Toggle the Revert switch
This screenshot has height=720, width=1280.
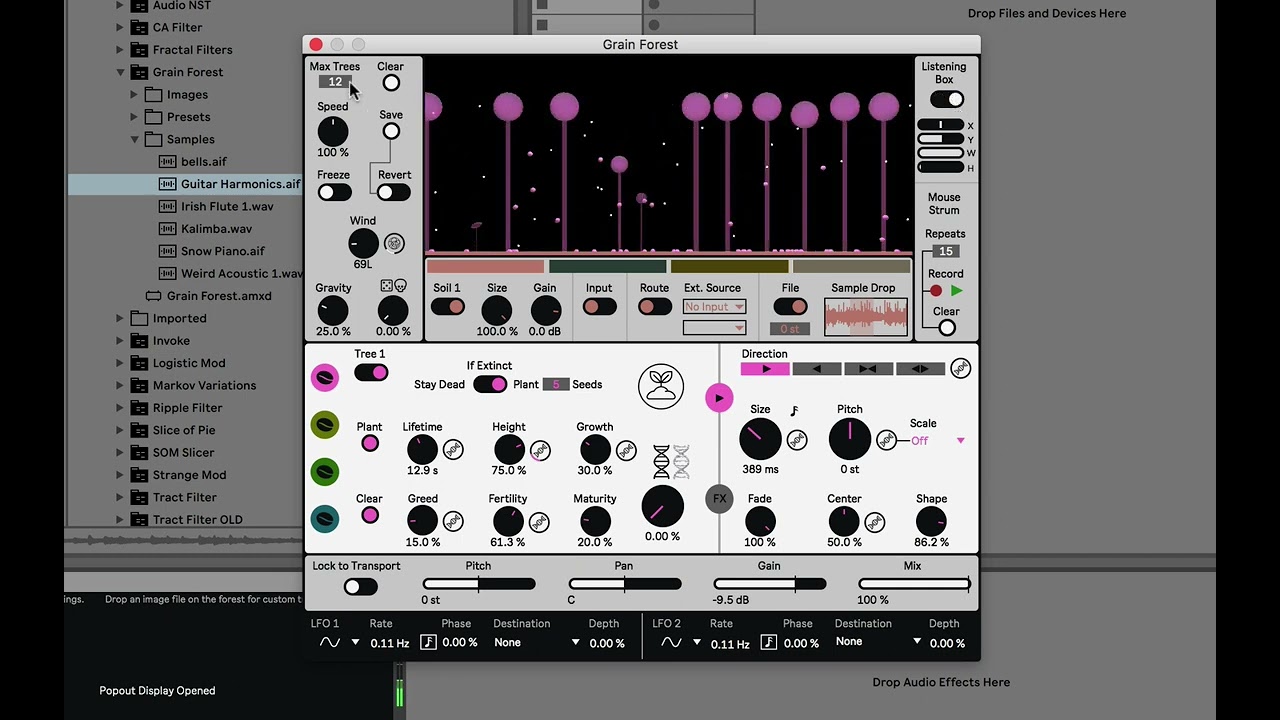[x=394, y=192]
